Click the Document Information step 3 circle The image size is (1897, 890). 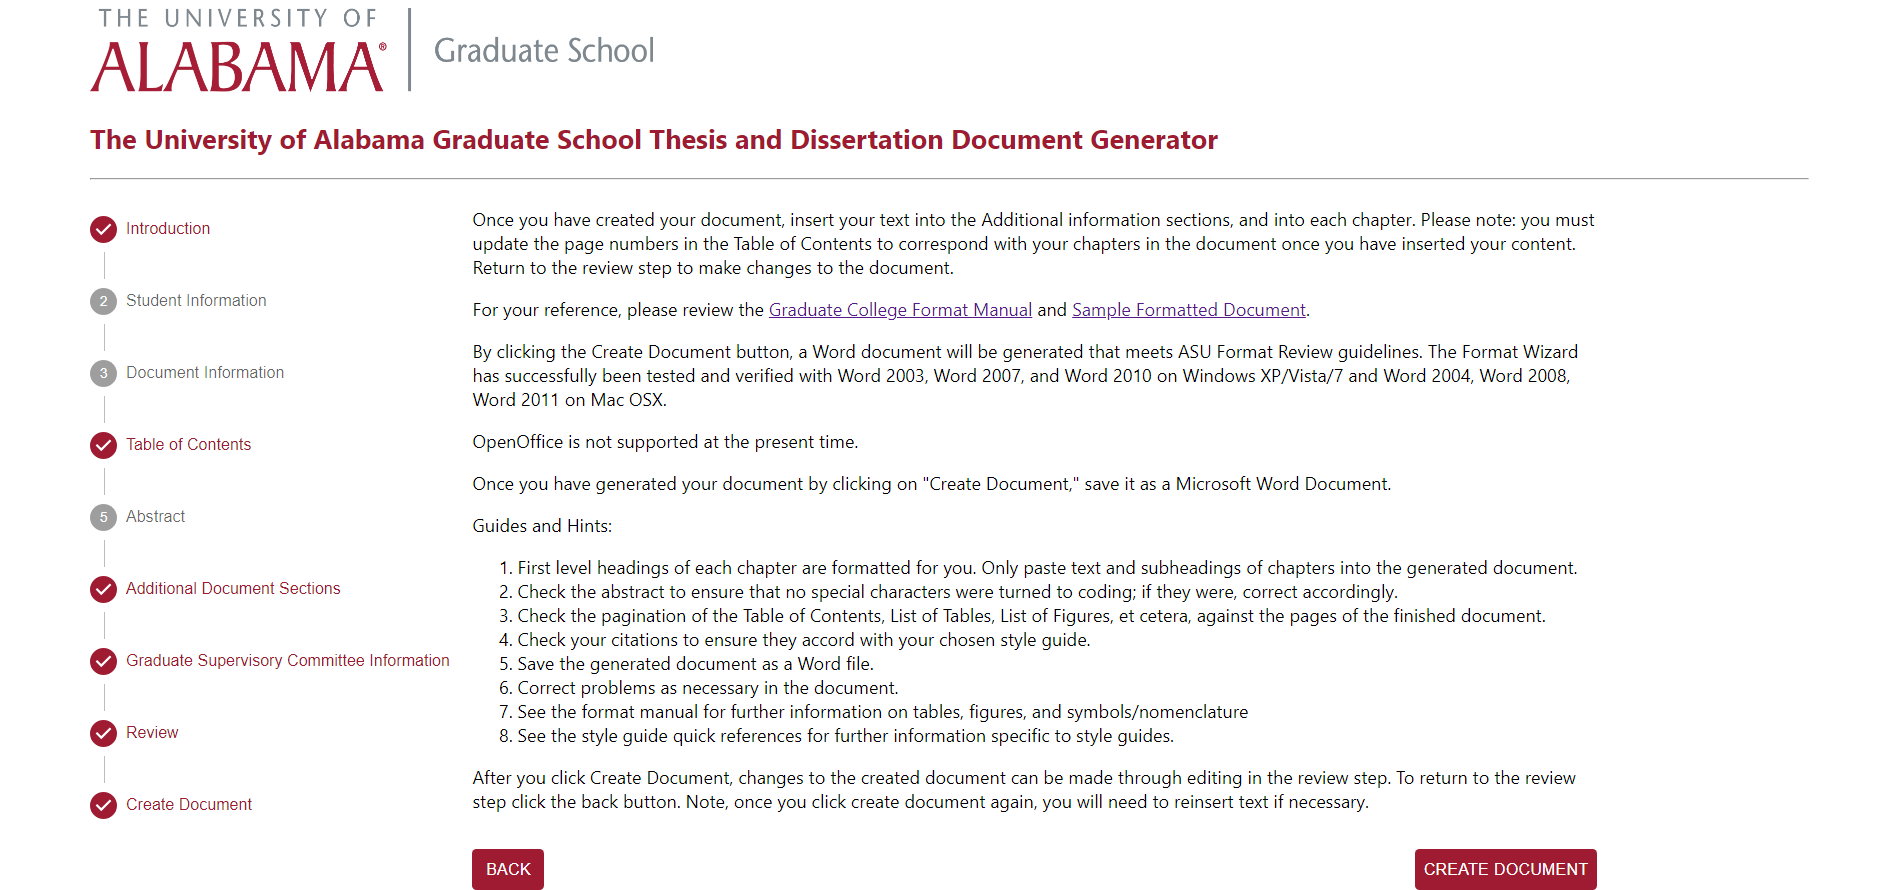(103, 373)
